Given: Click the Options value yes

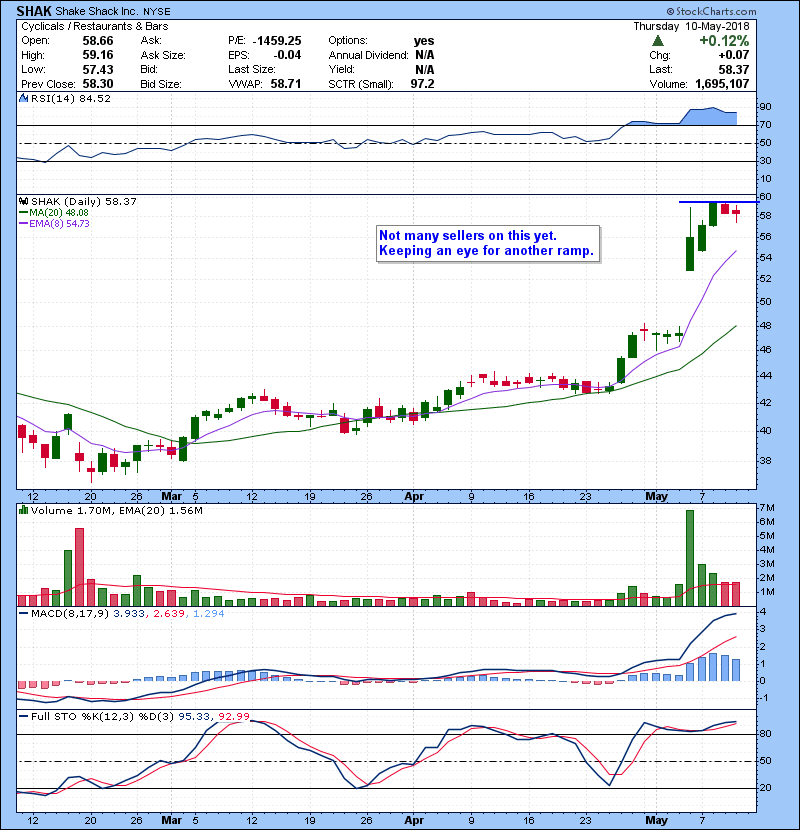Looking at the screenshot, I should tap(424, 41).
